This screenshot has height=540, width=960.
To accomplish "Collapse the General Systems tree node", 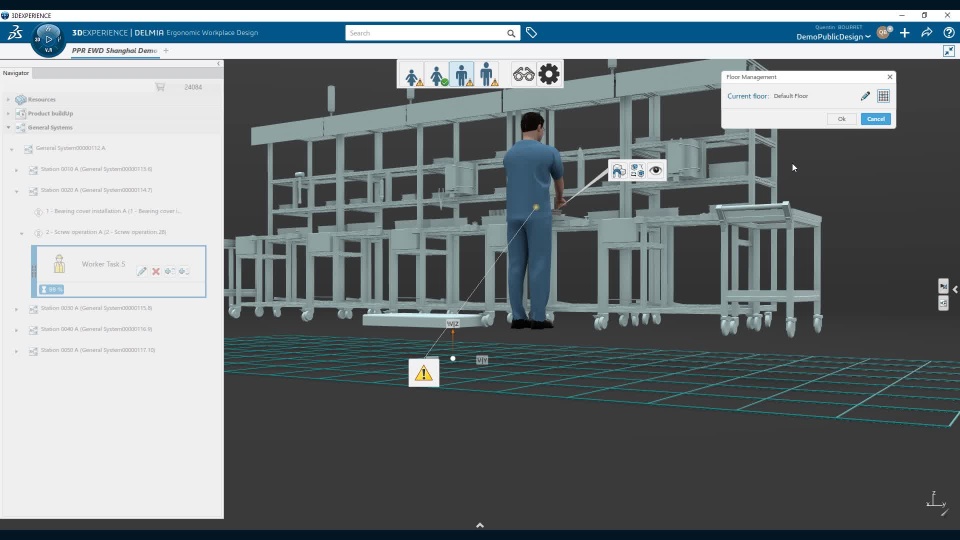I will (x=9, y=128).
